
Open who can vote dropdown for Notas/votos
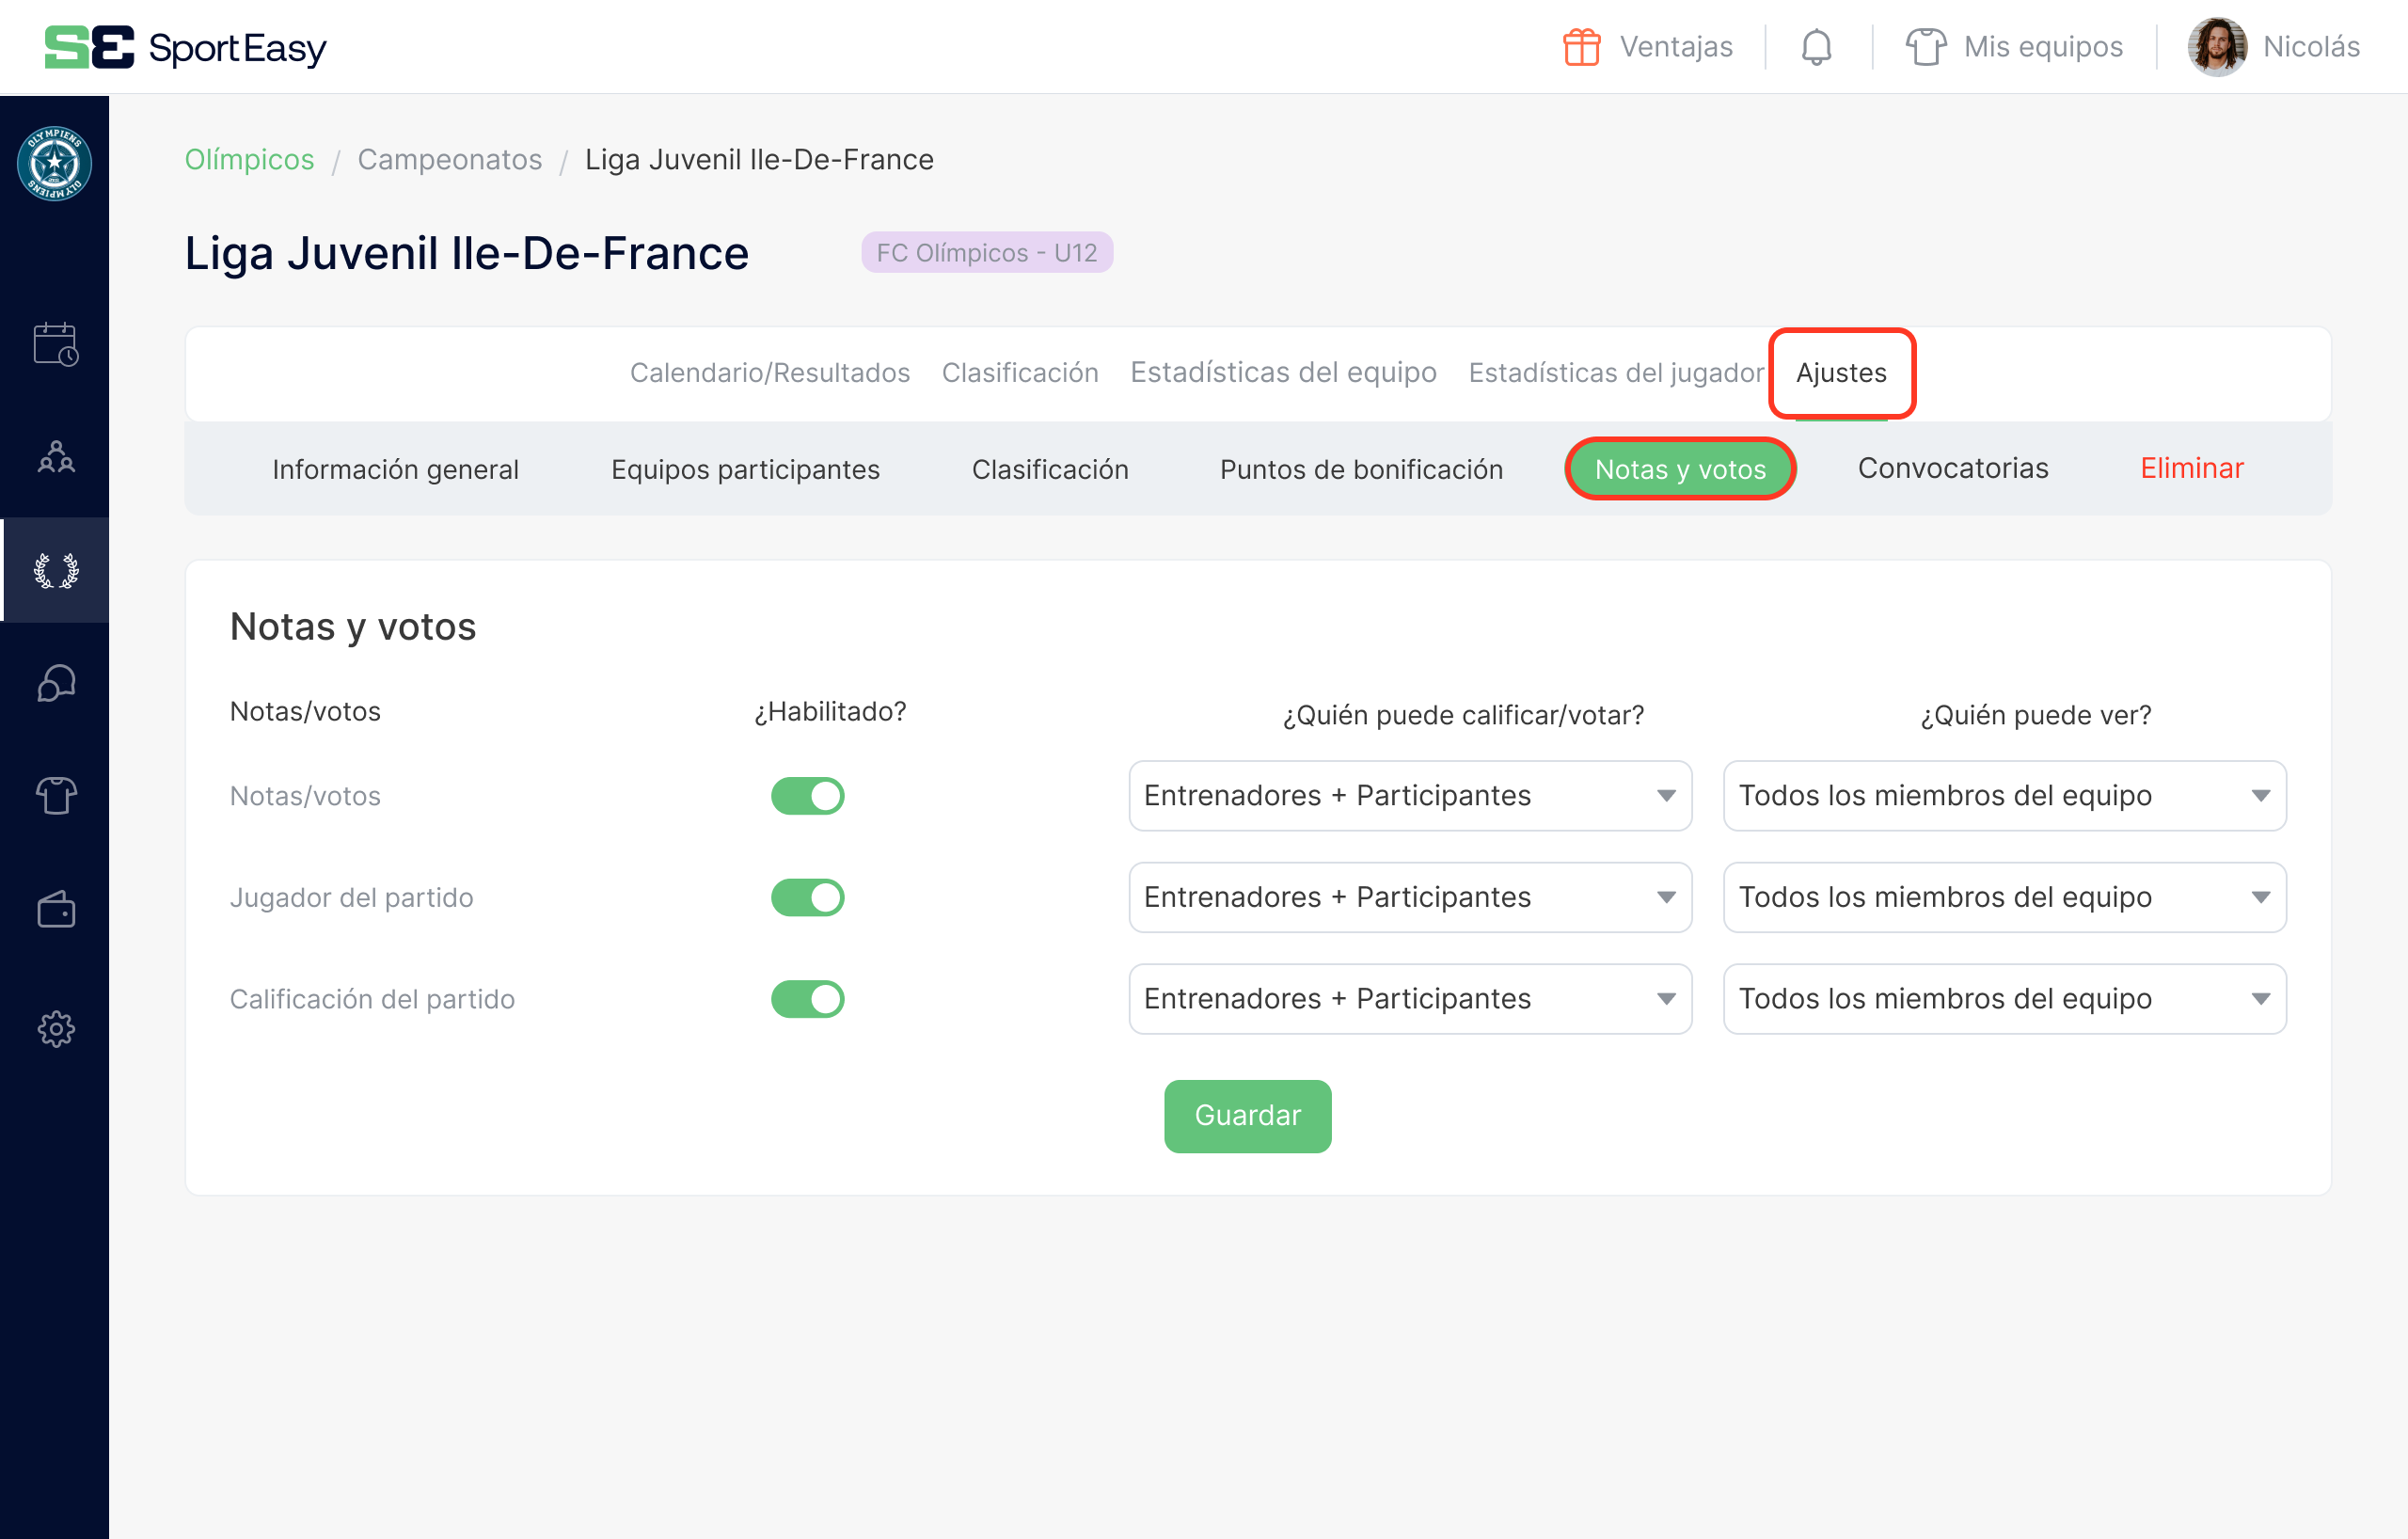[1410, 796]
